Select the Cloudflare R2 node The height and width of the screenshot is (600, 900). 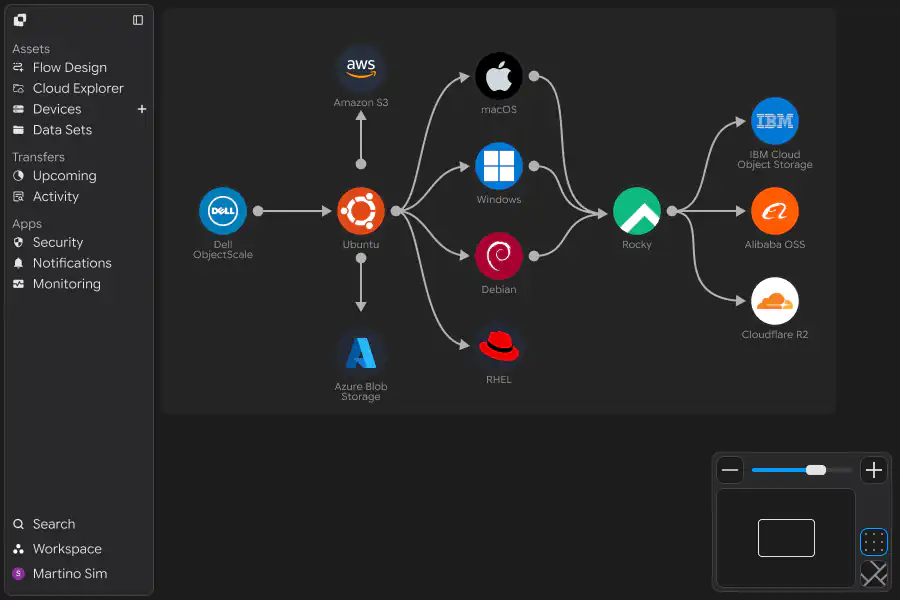pyautogui.click(x=775, y=301)
